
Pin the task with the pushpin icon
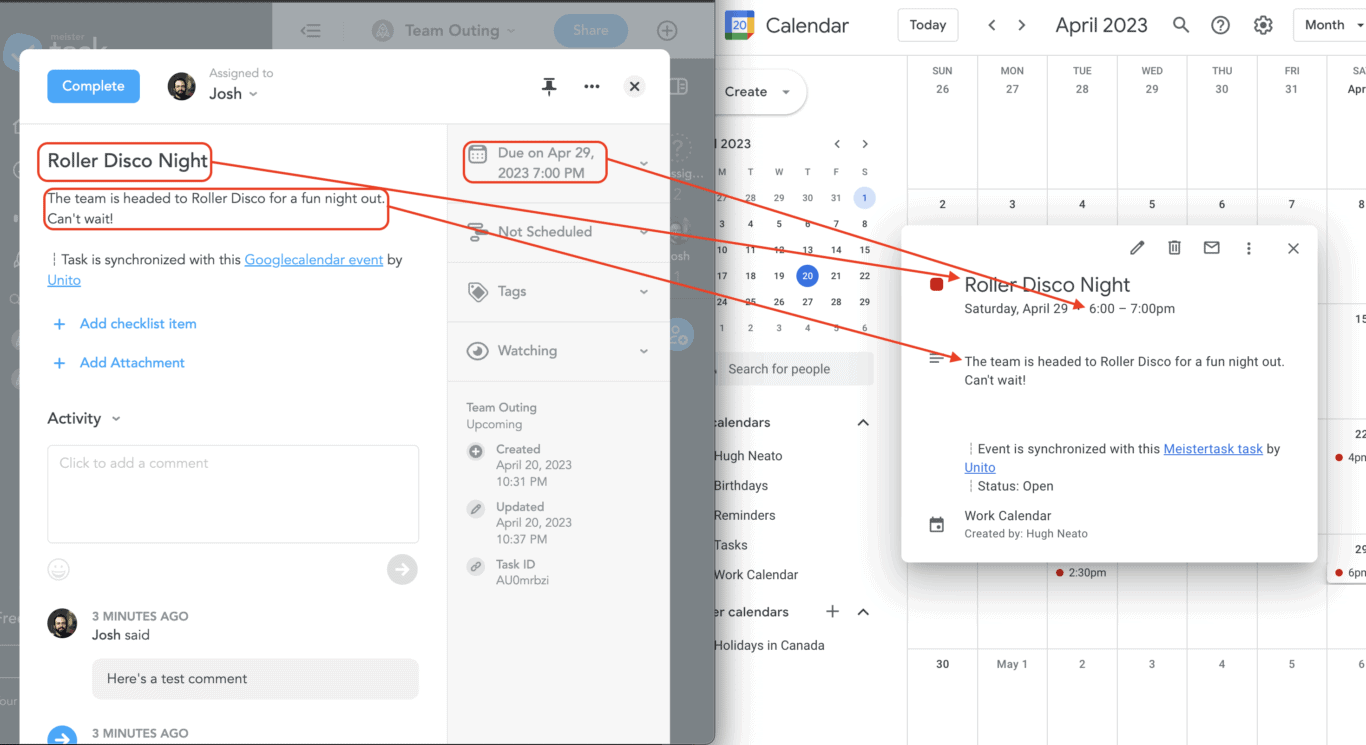point(549,87)
